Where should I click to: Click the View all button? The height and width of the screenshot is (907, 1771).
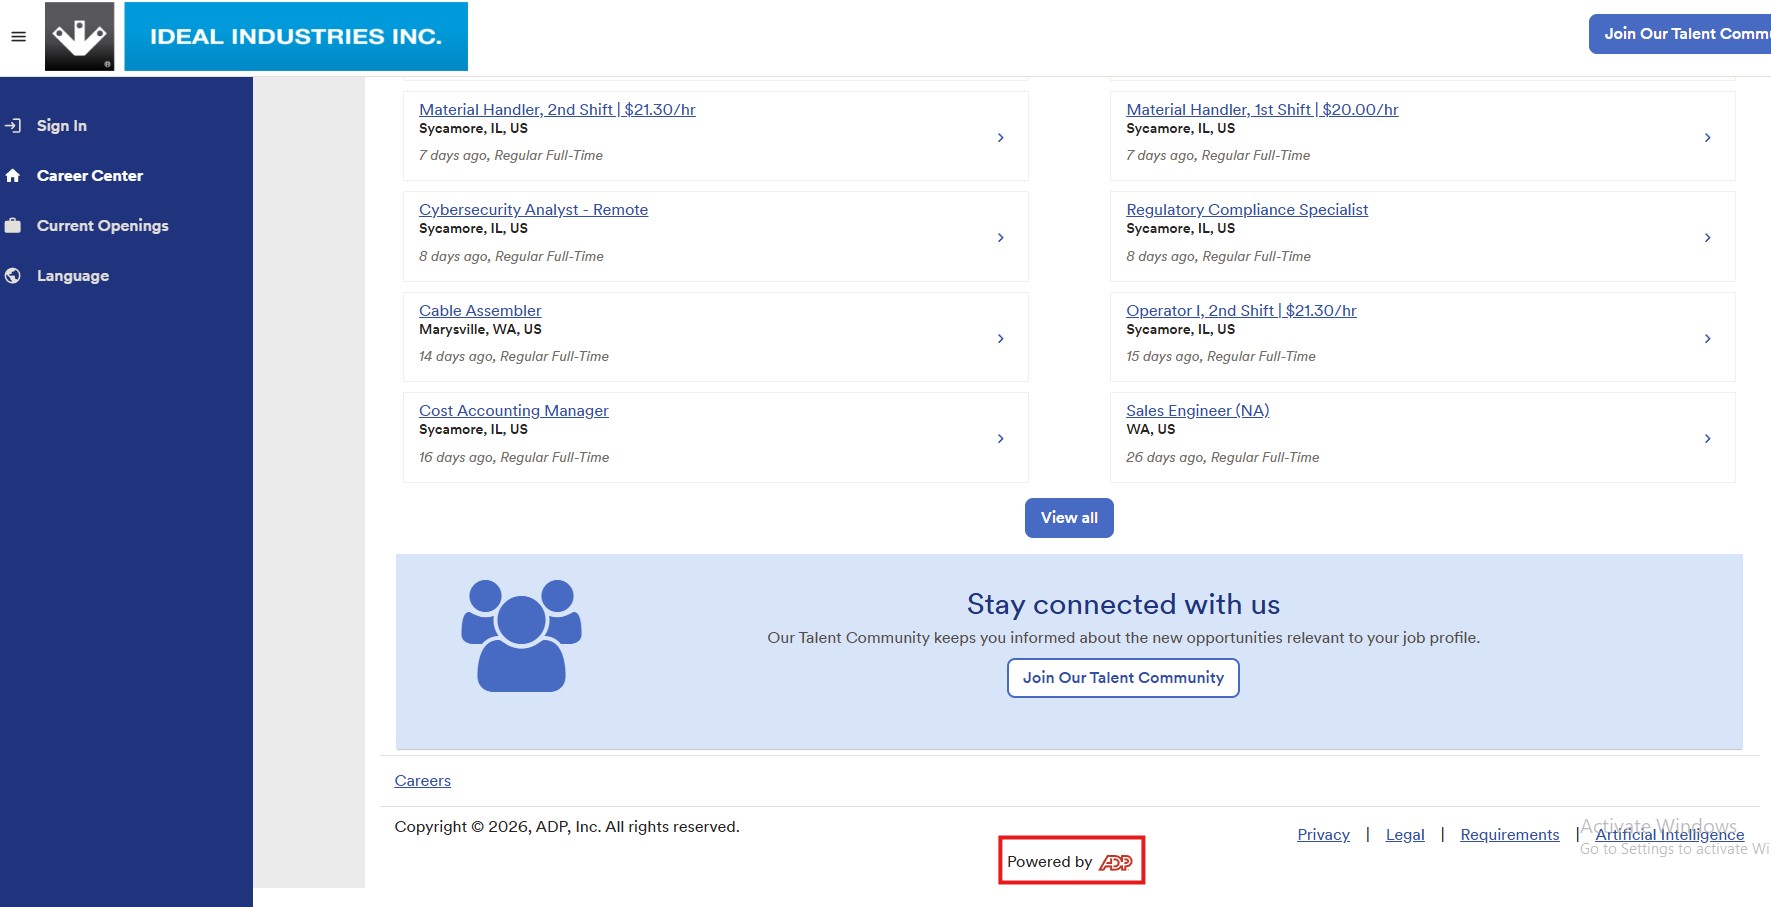[x=1069, y=518]
